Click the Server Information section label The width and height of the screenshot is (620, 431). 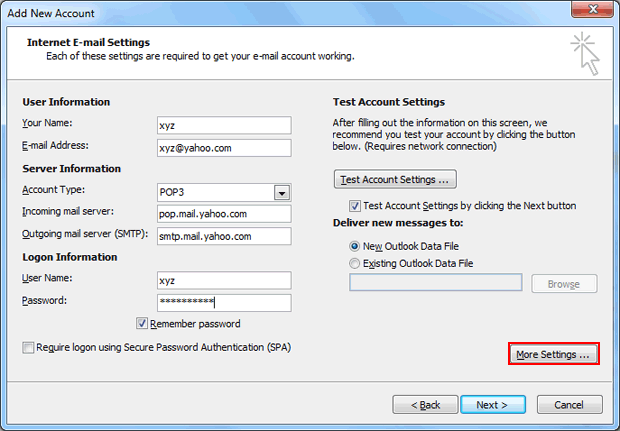72,169
